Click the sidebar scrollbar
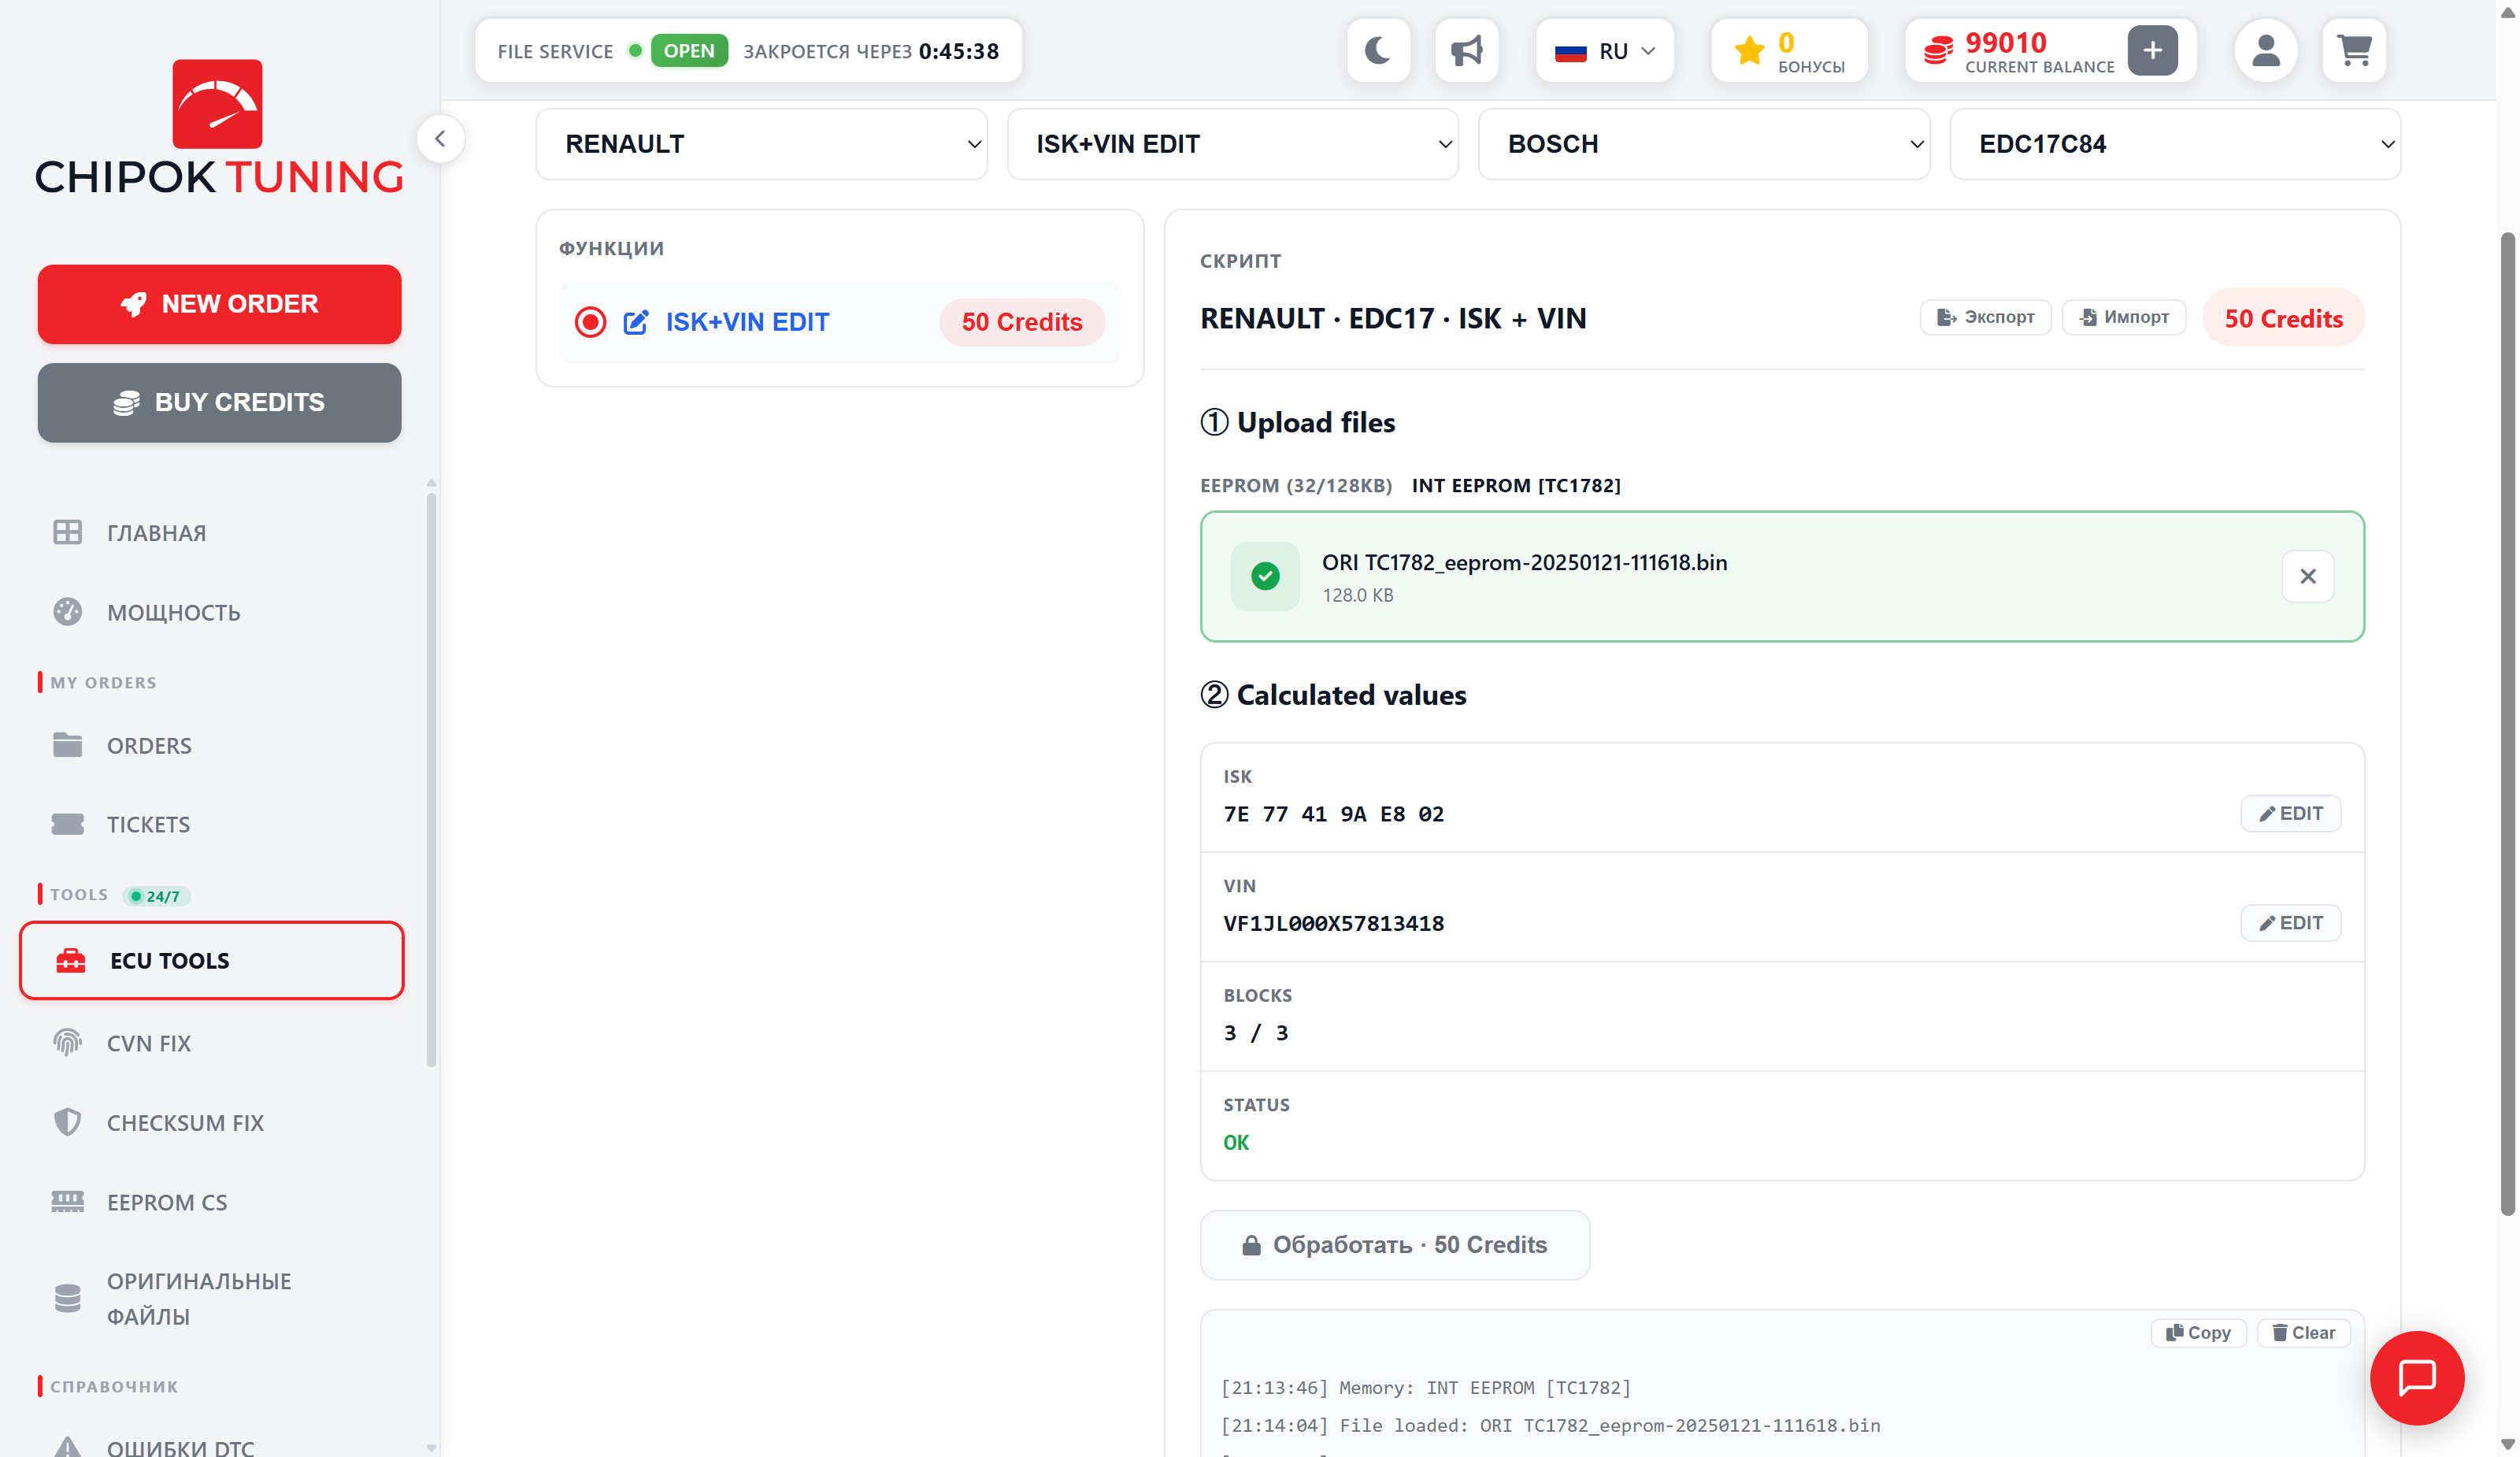 (431, 780)
